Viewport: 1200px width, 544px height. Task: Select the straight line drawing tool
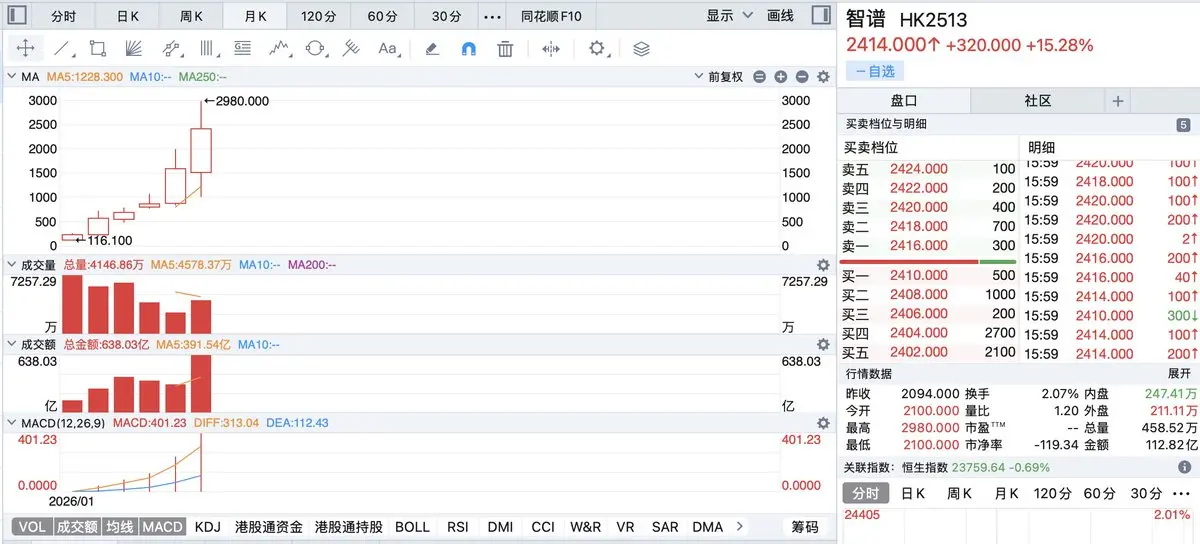[62, 48]
